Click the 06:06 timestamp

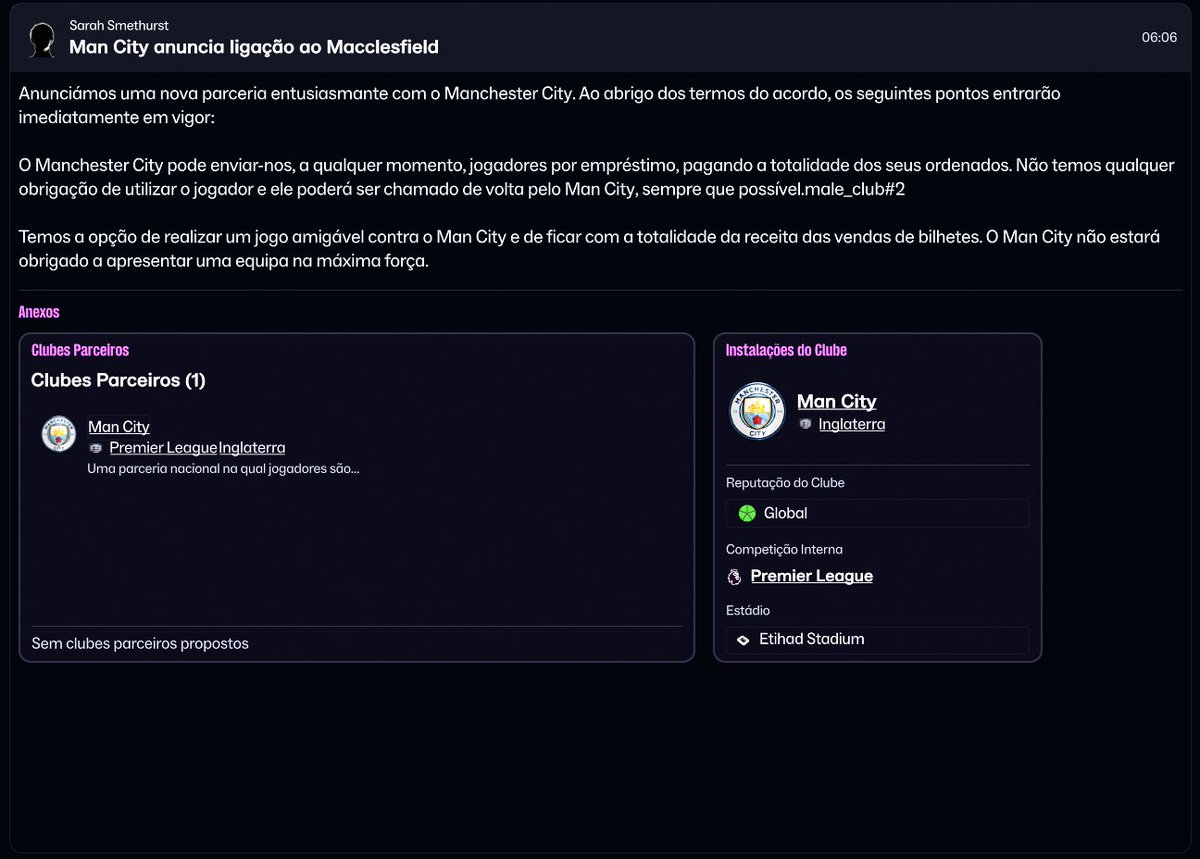pyautogui.click(x=1159, y=37)
